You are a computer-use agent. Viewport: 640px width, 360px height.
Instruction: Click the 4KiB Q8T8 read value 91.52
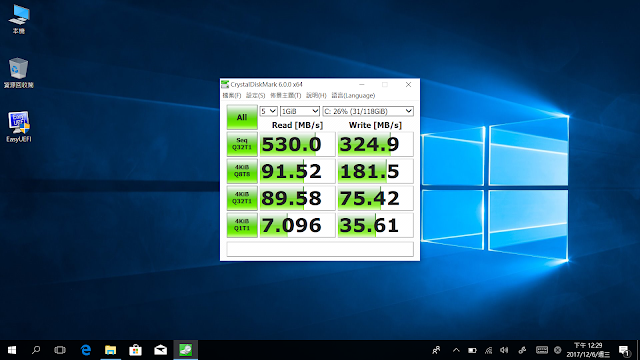(x=297, y=171)
